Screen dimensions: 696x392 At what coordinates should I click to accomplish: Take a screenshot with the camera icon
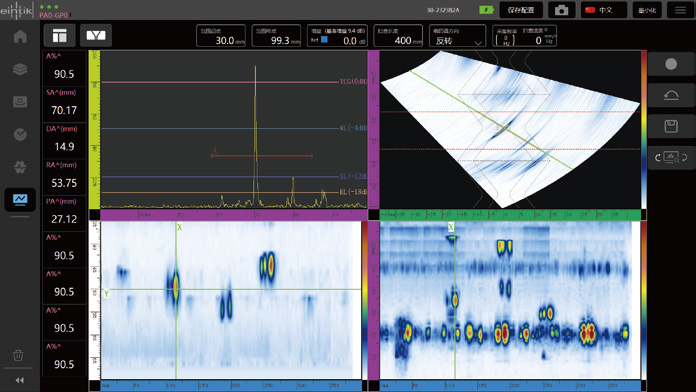(x=562, y=10)
